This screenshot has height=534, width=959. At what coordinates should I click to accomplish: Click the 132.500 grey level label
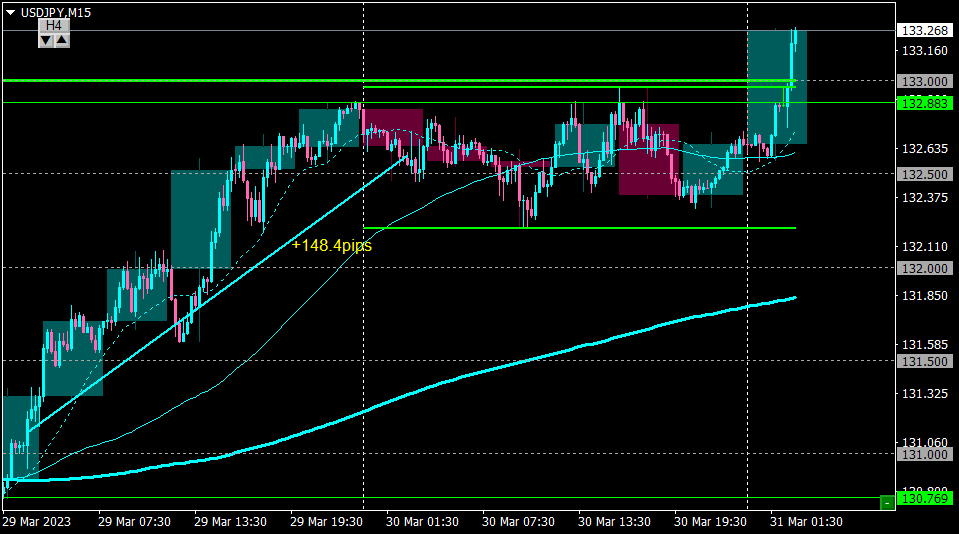[x=925, y=174]
